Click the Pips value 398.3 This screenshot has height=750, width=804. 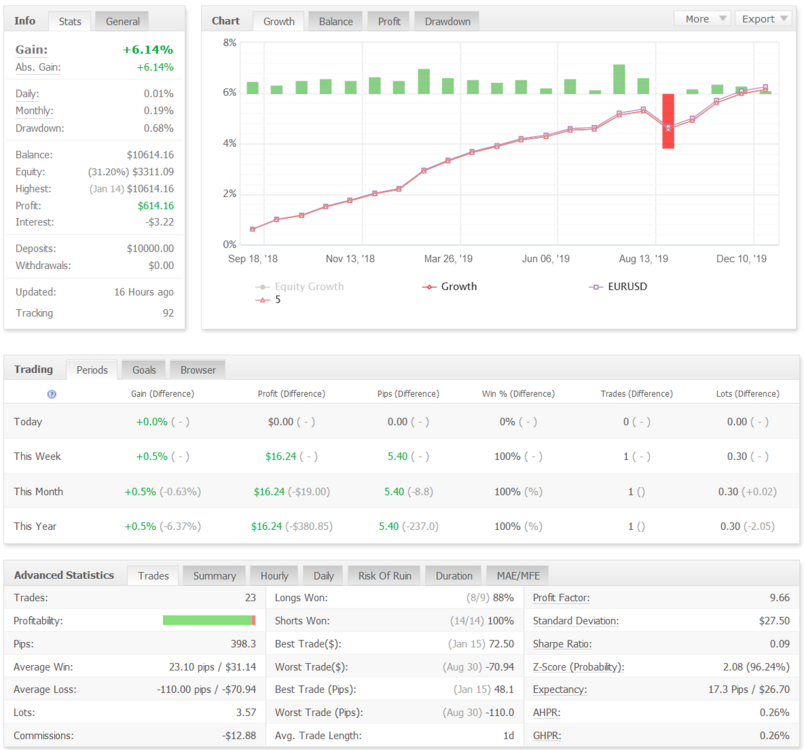point(243,644)
